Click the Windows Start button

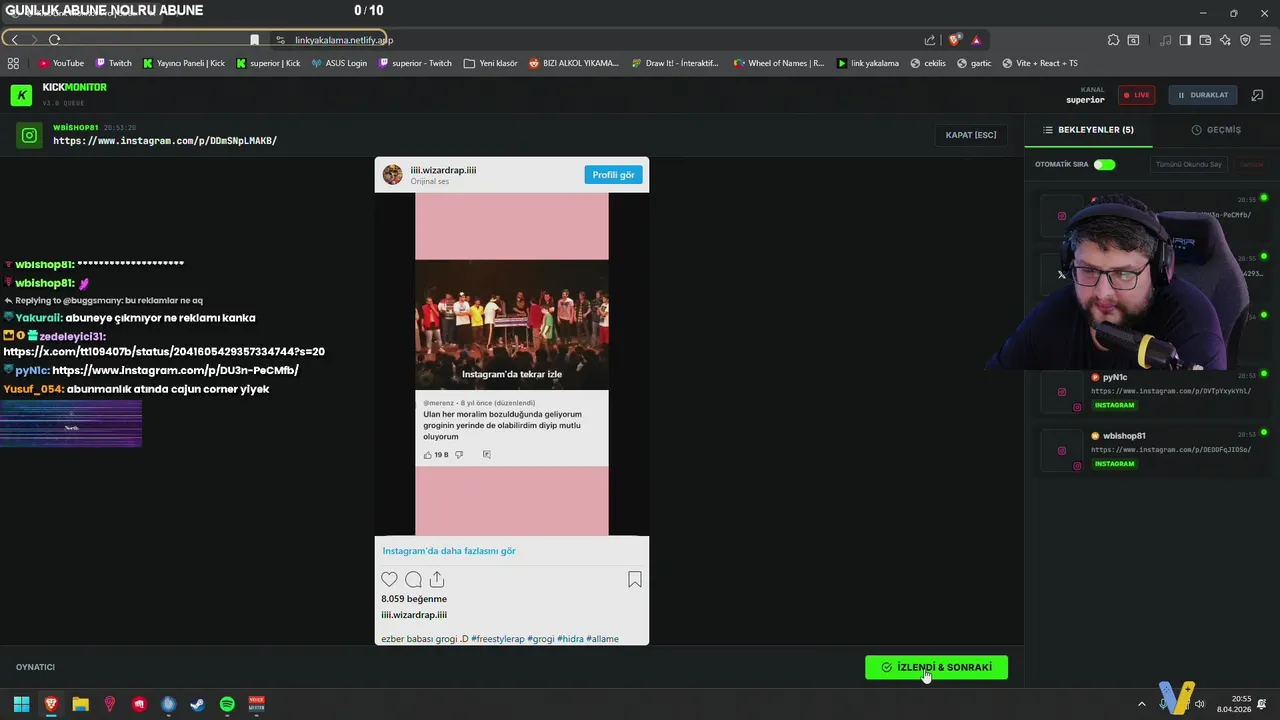point(21,704)
